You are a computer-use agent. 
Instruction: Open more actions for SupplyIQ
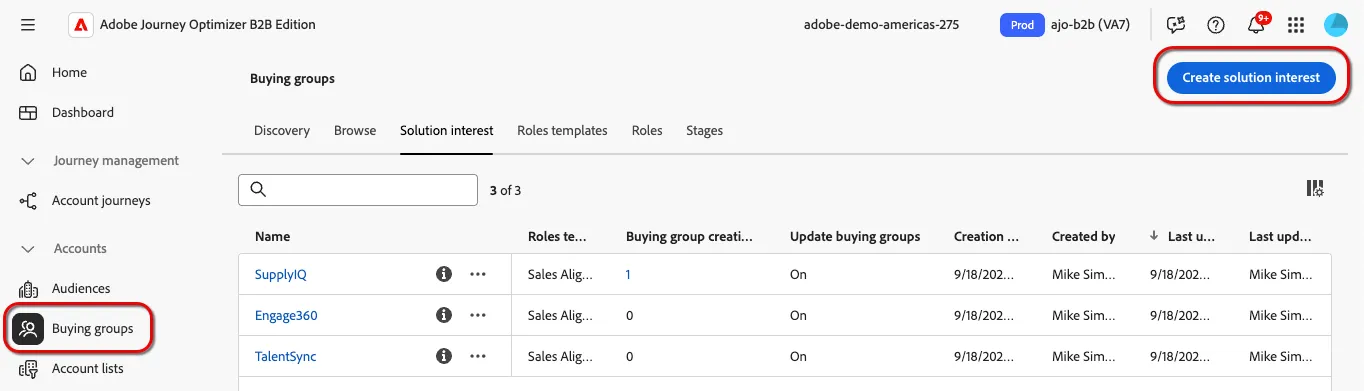[x=478, y=274]
